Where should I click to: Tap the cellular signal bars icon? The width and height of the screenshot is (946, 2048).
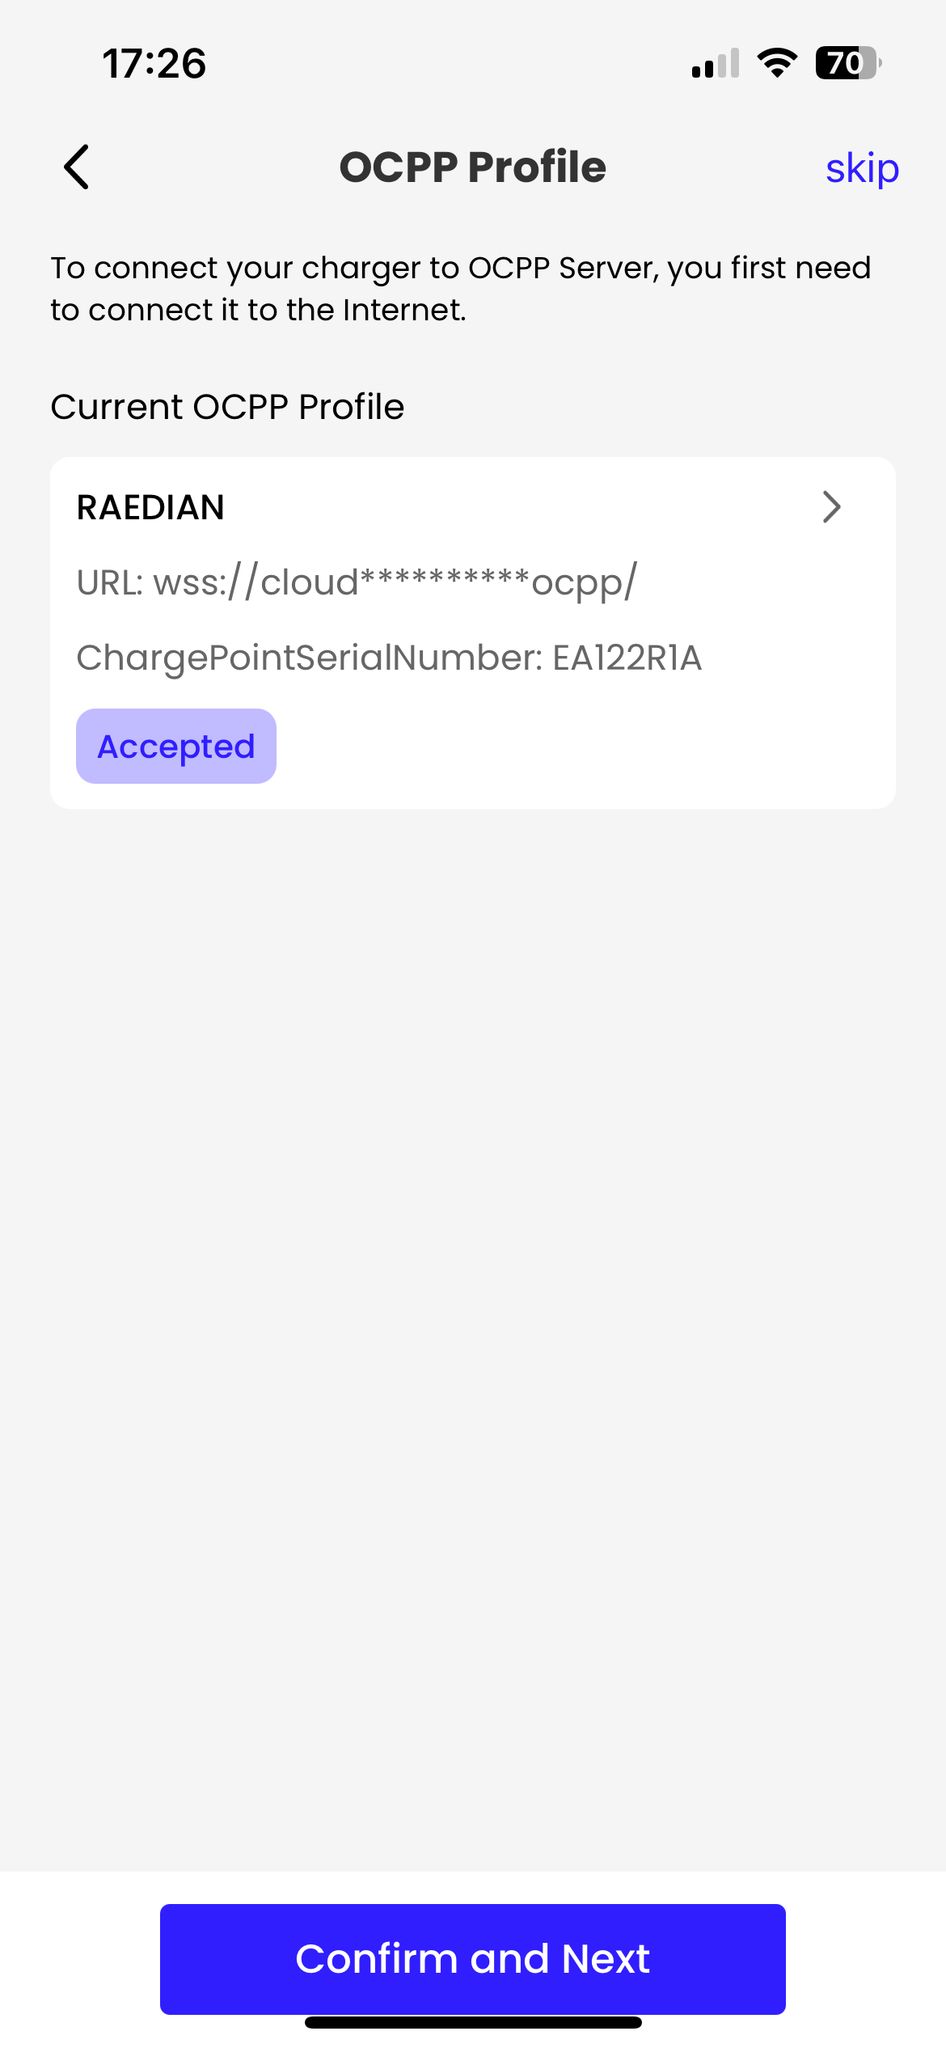tap(715, 64)
